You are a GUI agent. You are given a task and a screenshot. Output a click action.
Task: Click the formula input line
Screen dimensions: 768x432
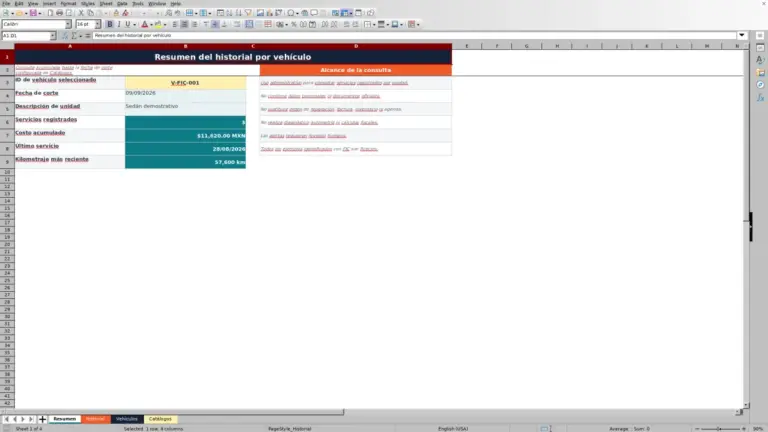pyautogui.click(x=414, y=35)
